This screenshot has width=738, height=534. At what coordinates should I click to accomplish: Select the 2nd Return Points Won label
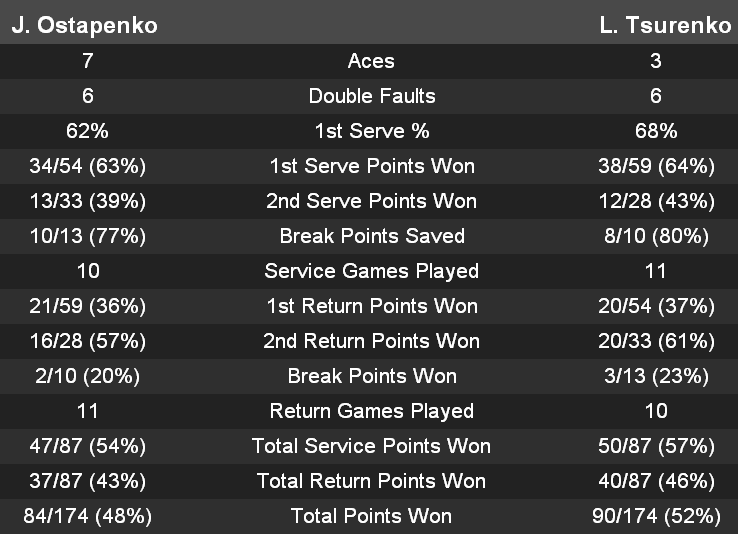click(371, 341)
